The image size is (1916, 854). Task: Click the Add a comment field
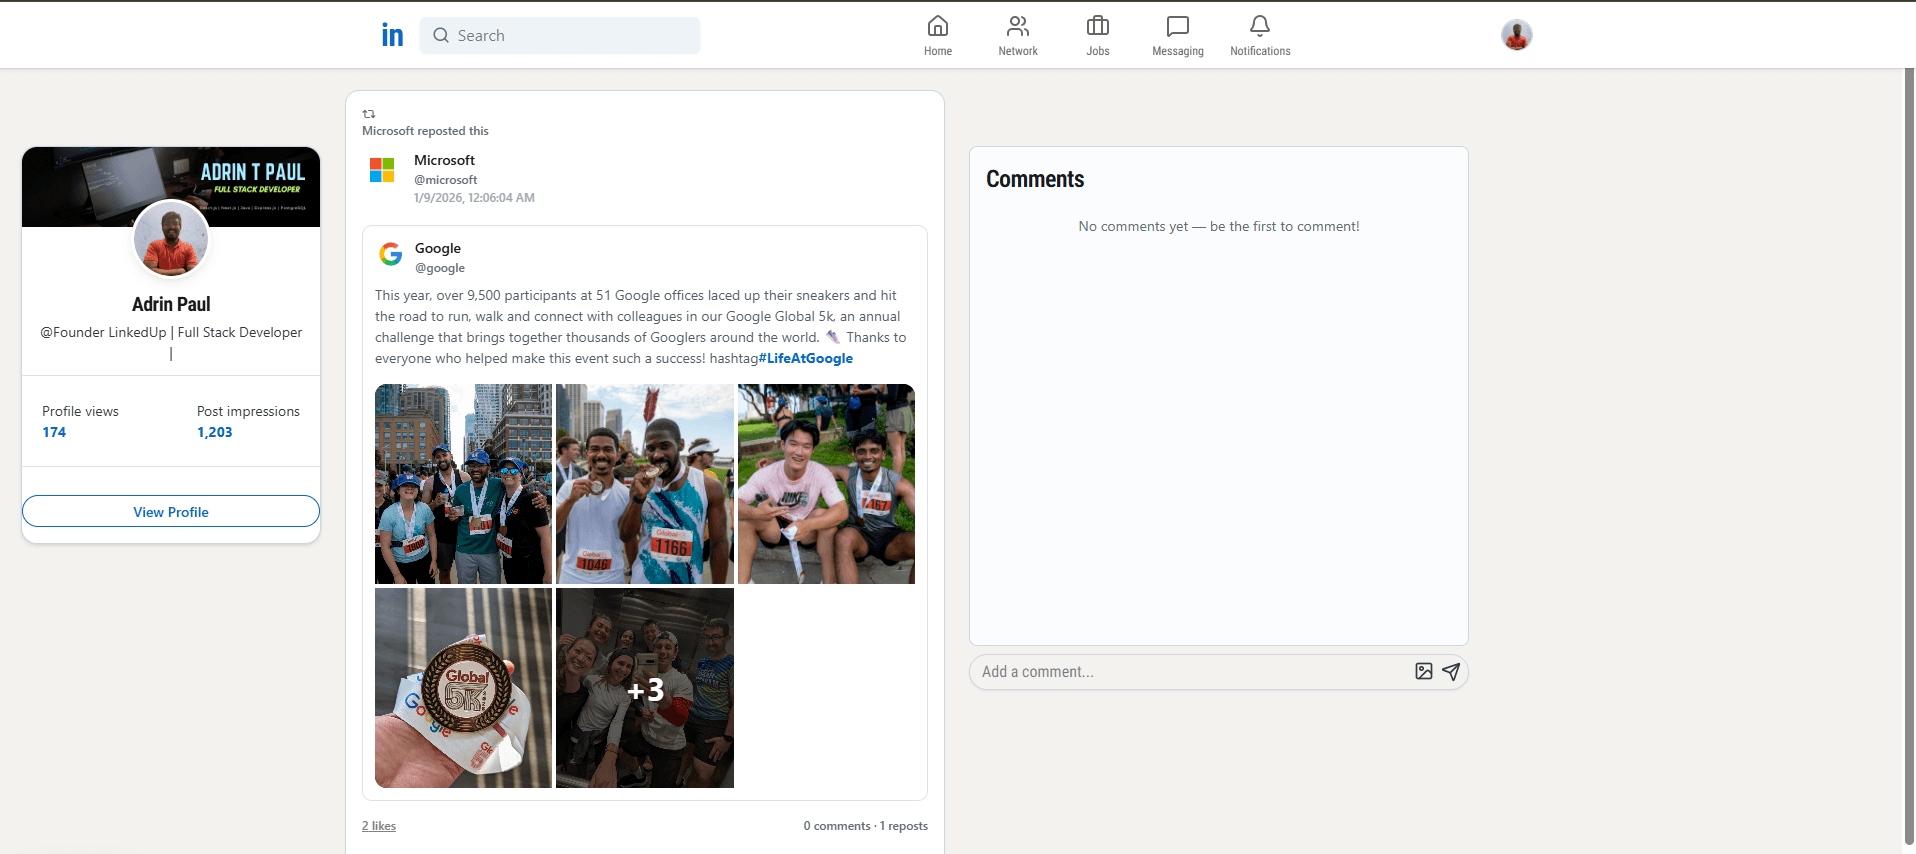click(x=1190, y=672)
